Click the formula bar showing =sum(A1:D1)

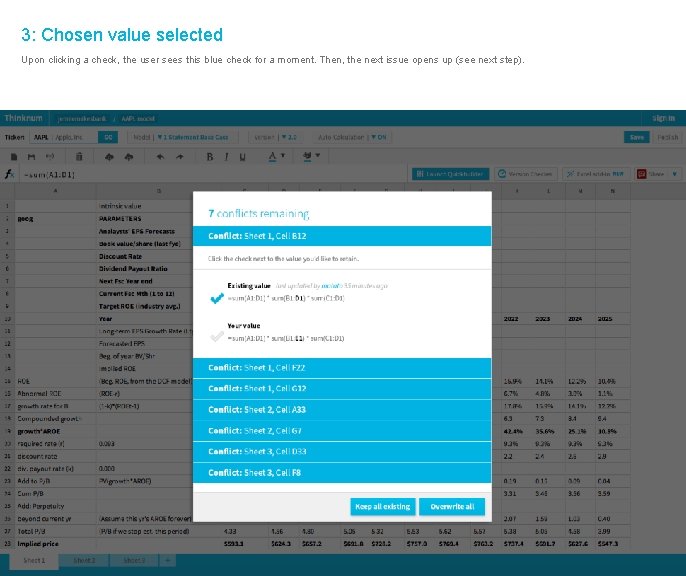click(214, 175)
